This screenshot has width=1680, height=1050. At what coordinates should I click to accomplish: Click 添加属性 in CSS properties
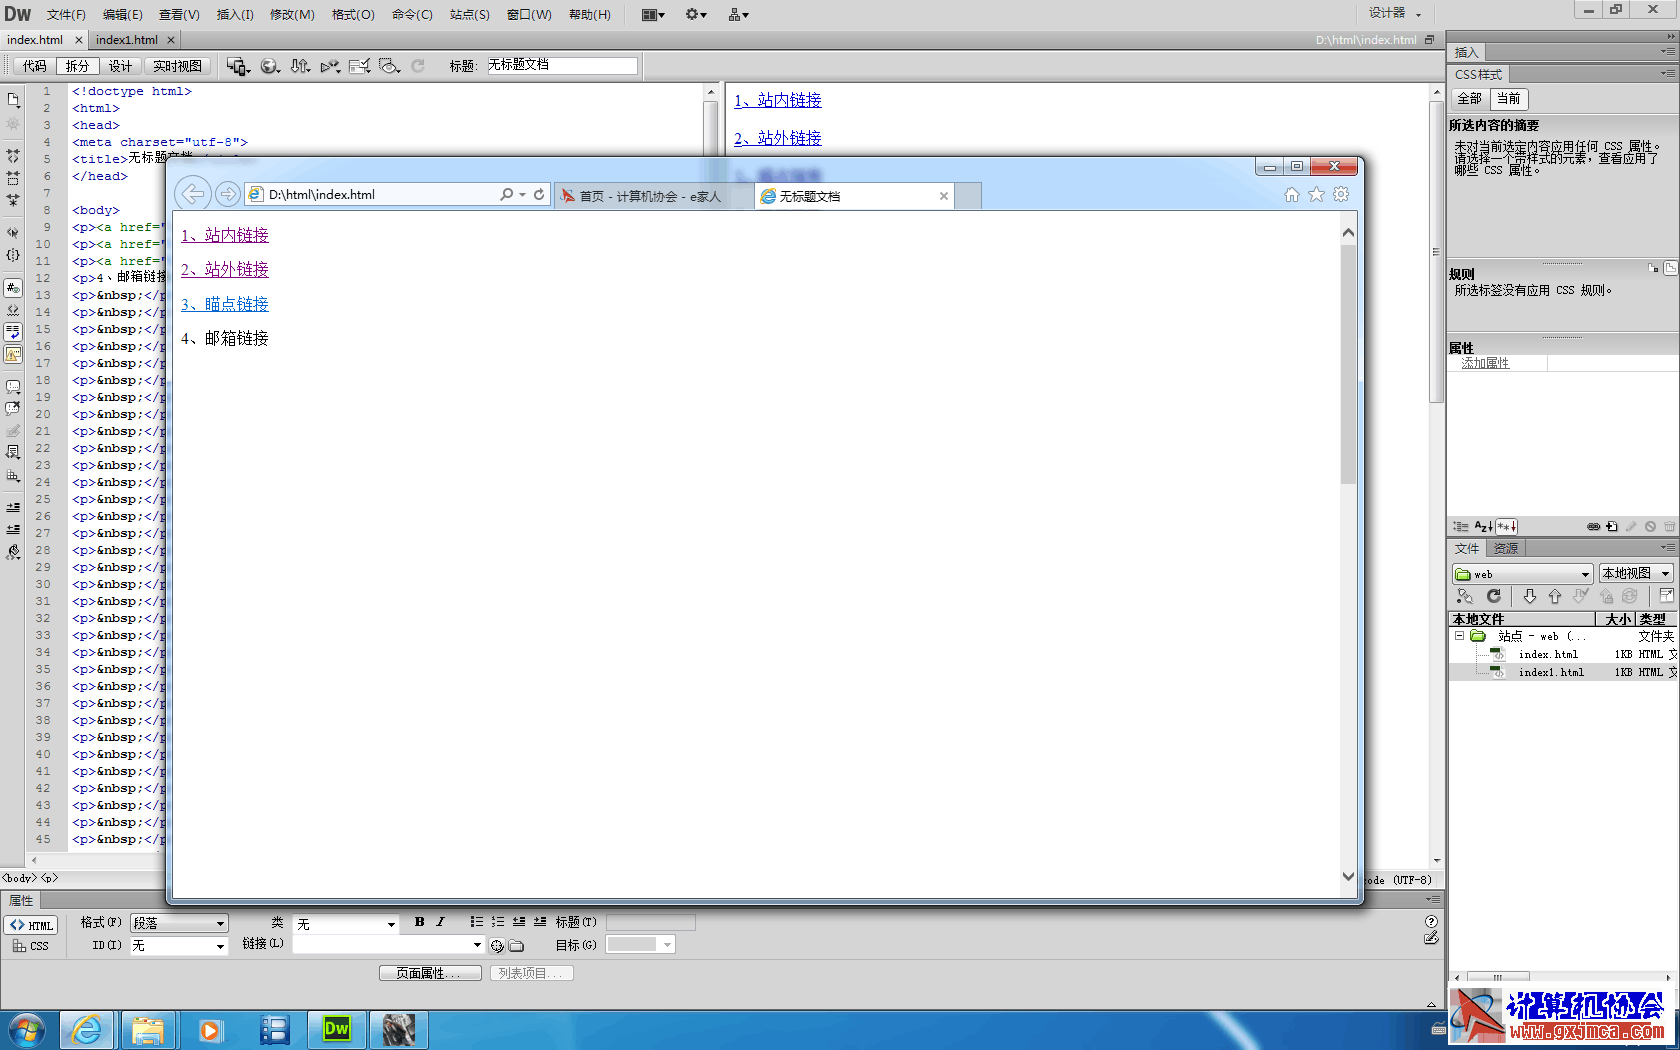click(1485, 363)
